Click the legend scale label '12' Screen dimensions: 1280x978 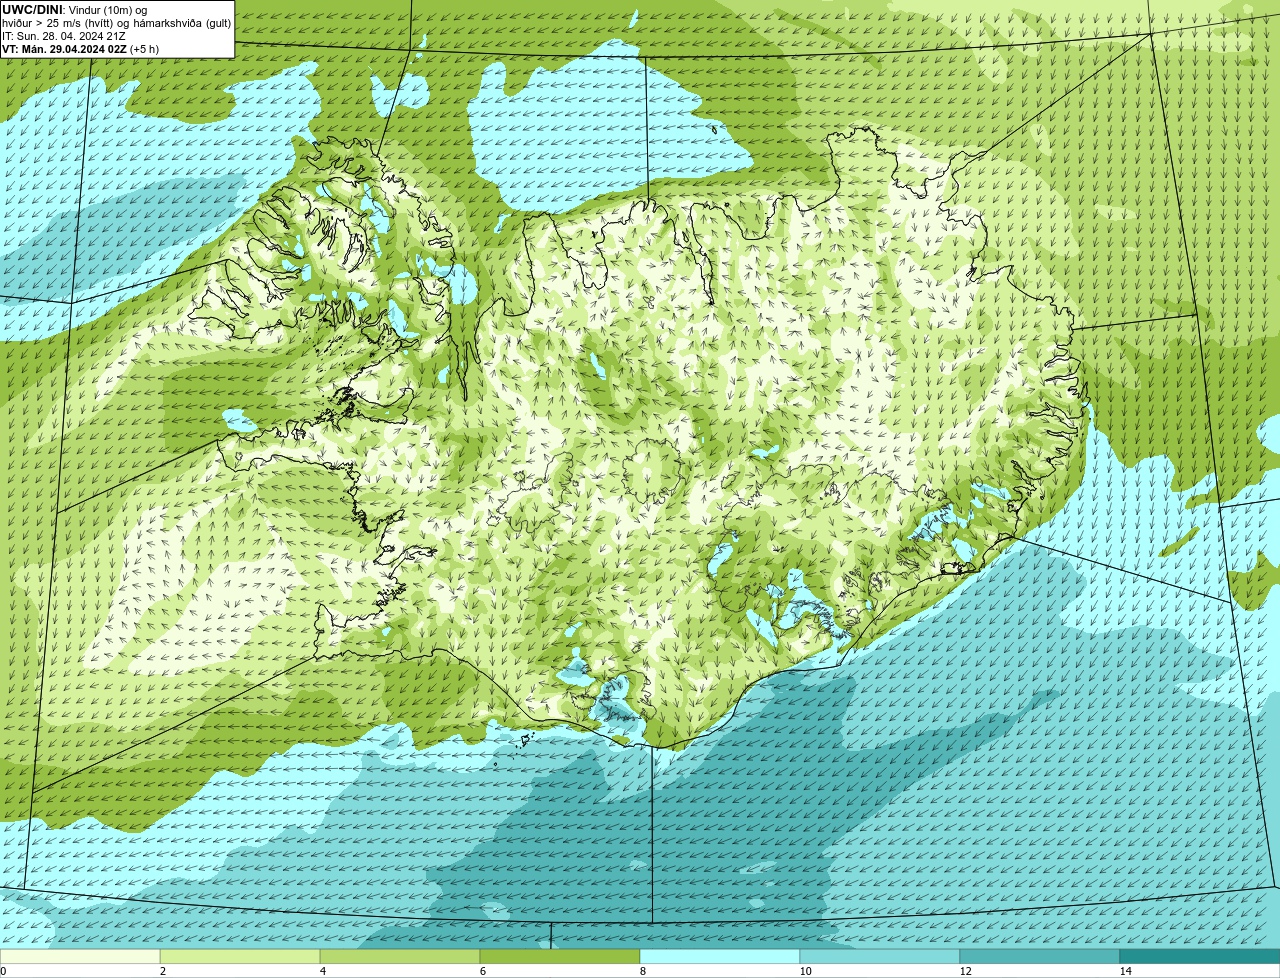[965, 971]
